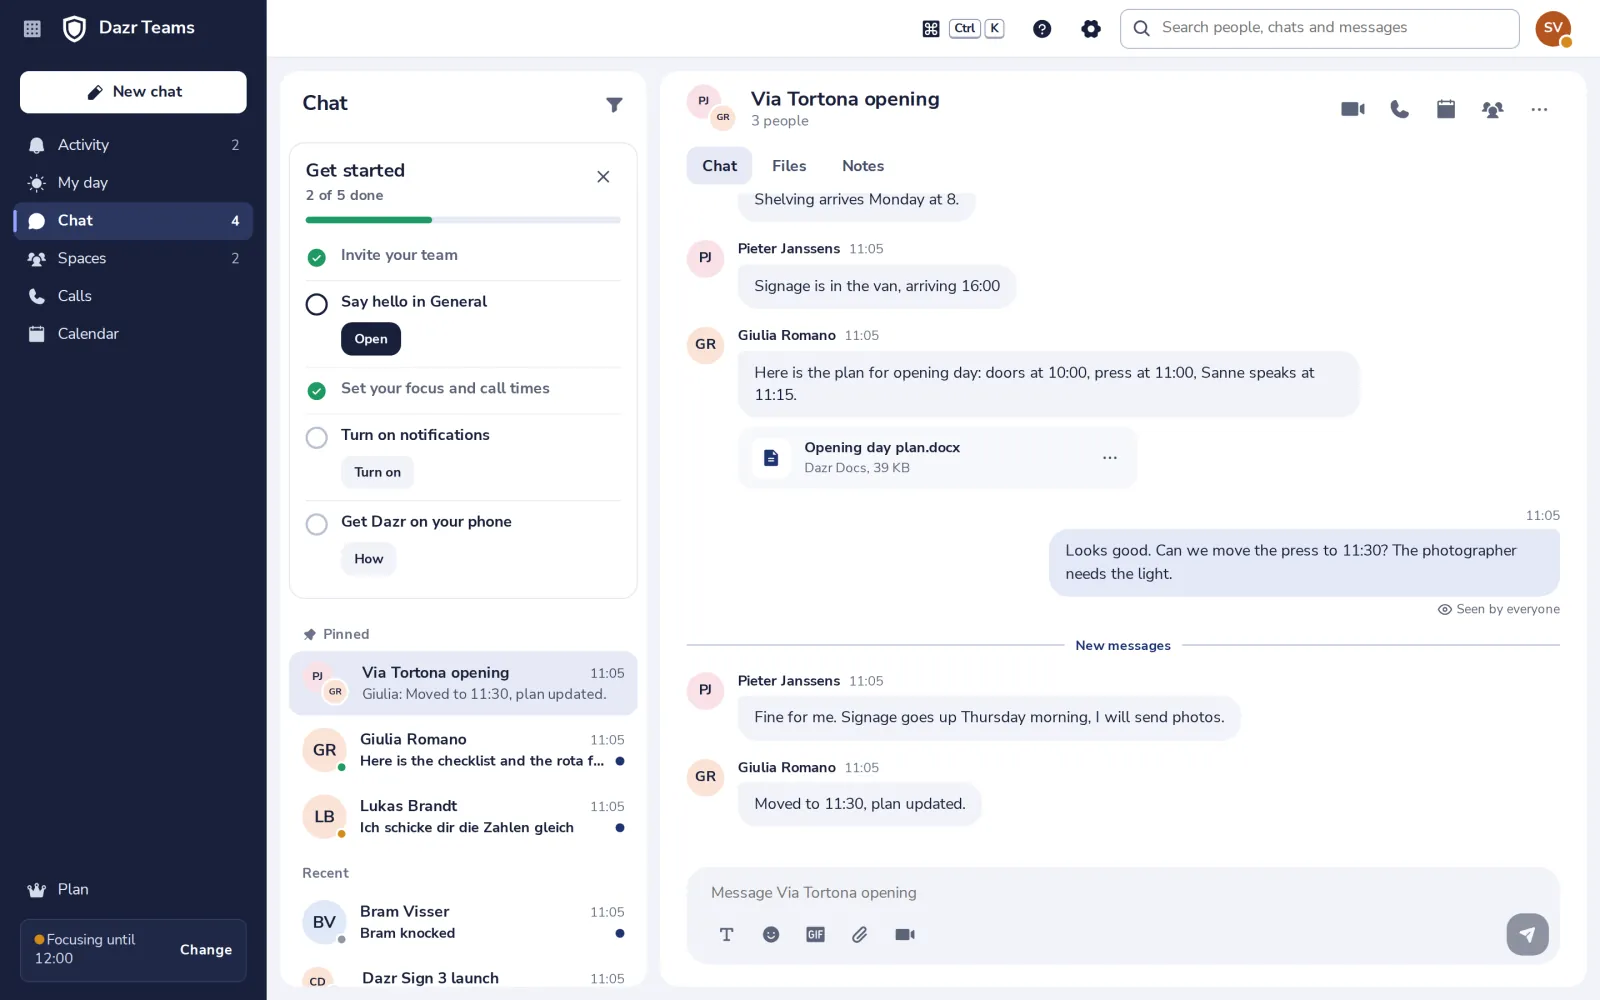
Task: Open the settings gear
Action: click(x=1091, y=29)
